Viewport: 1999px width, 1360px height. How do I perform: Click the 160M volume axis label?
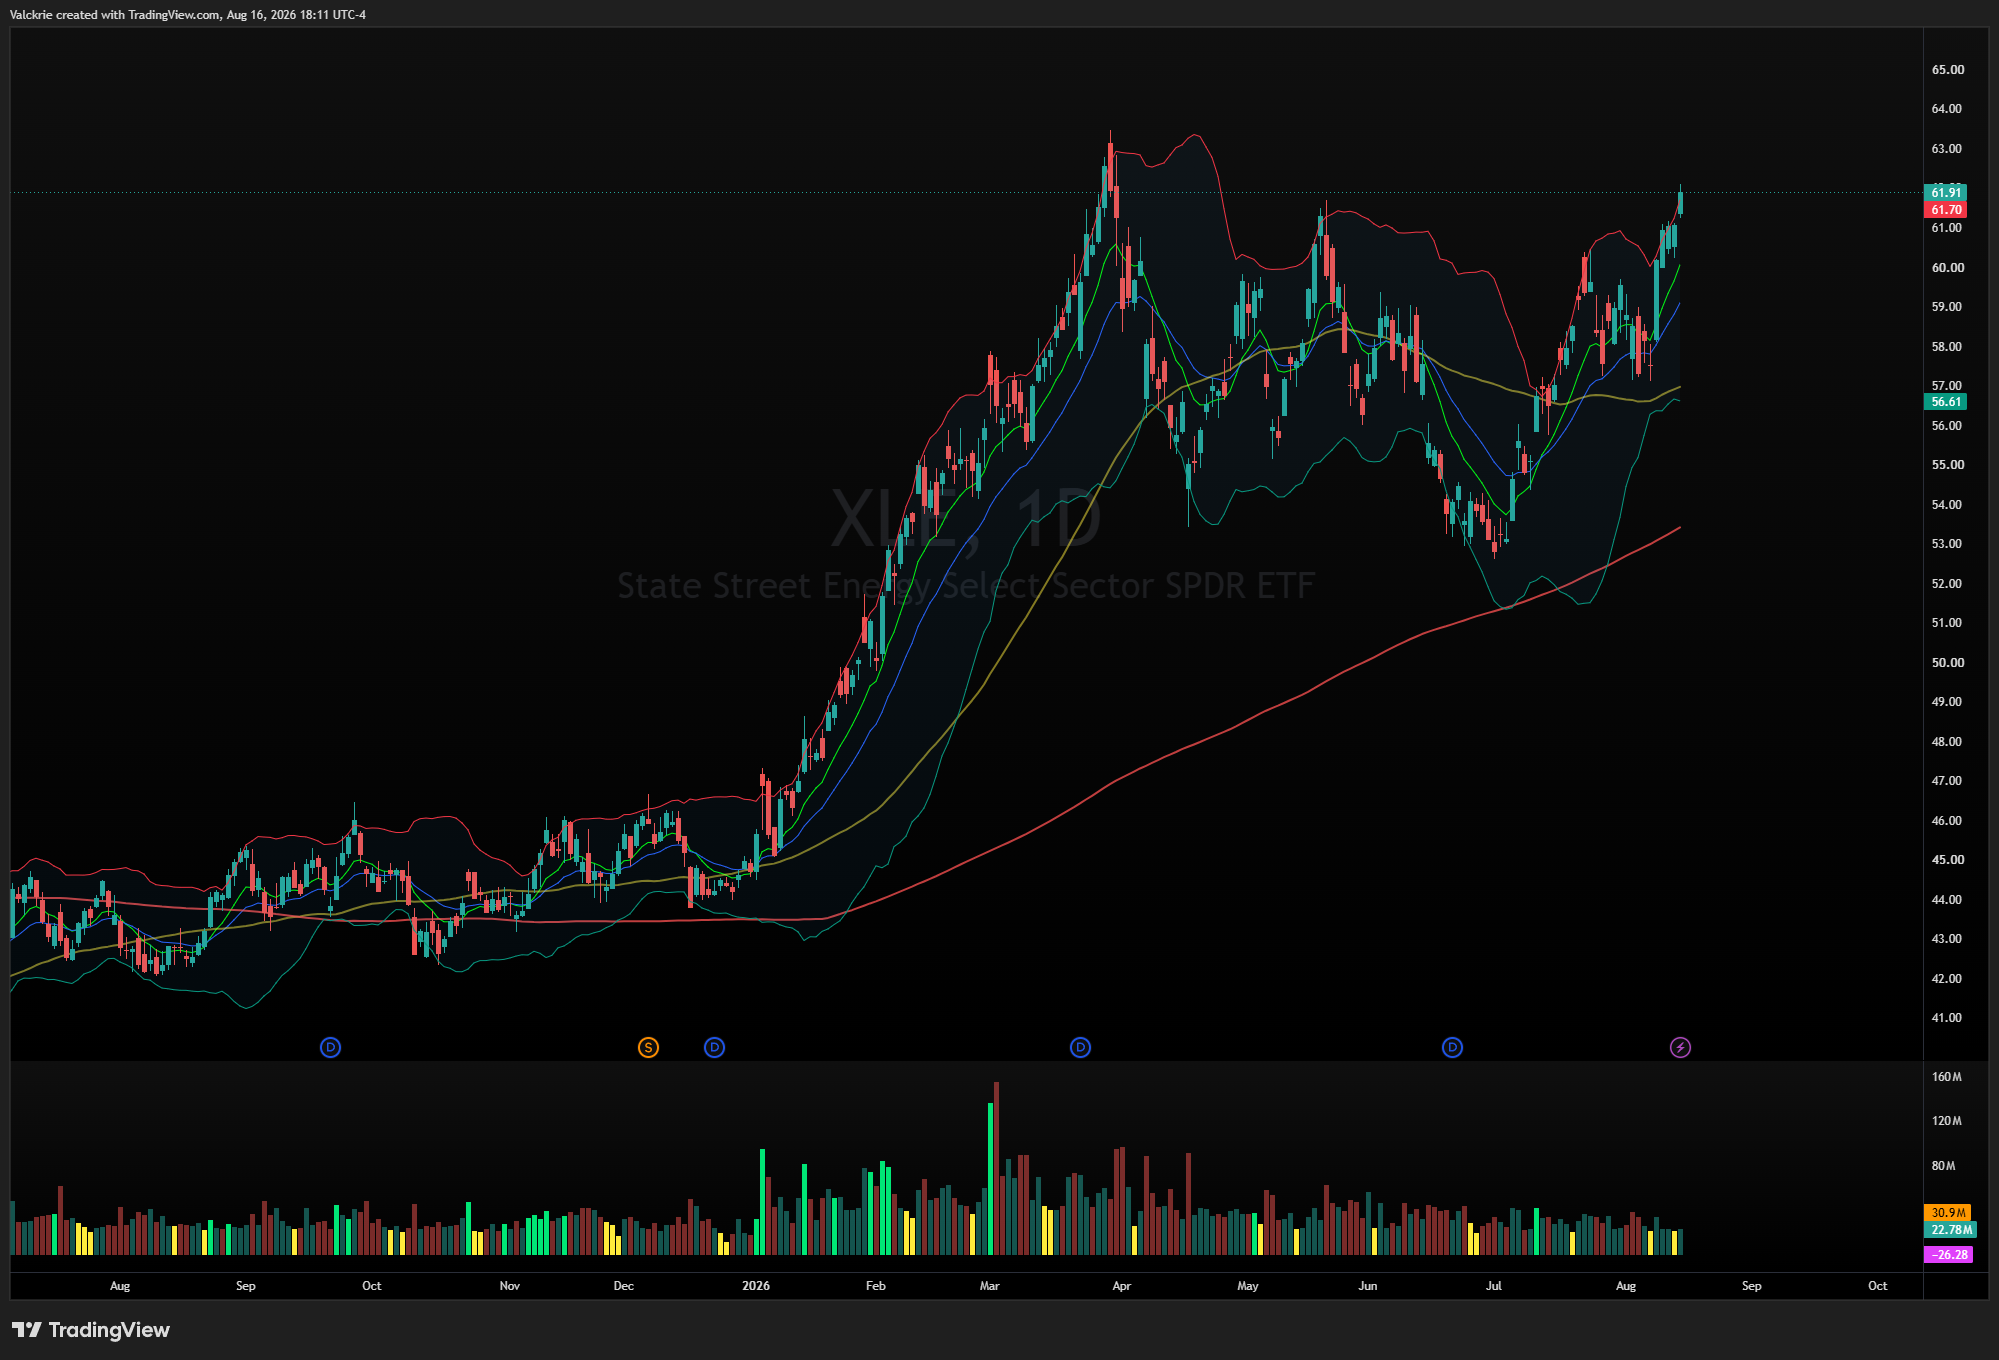coord(1946,1077)
